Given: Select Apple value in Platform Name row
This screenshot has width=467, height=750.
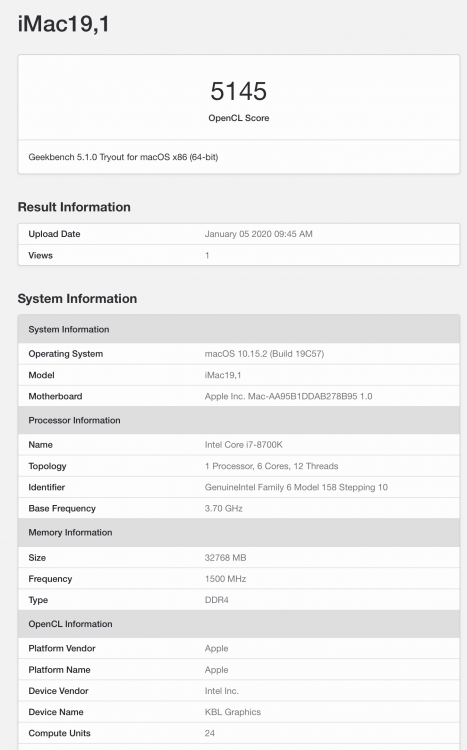Looking at the screenshot, I should (x=216, y=670).
